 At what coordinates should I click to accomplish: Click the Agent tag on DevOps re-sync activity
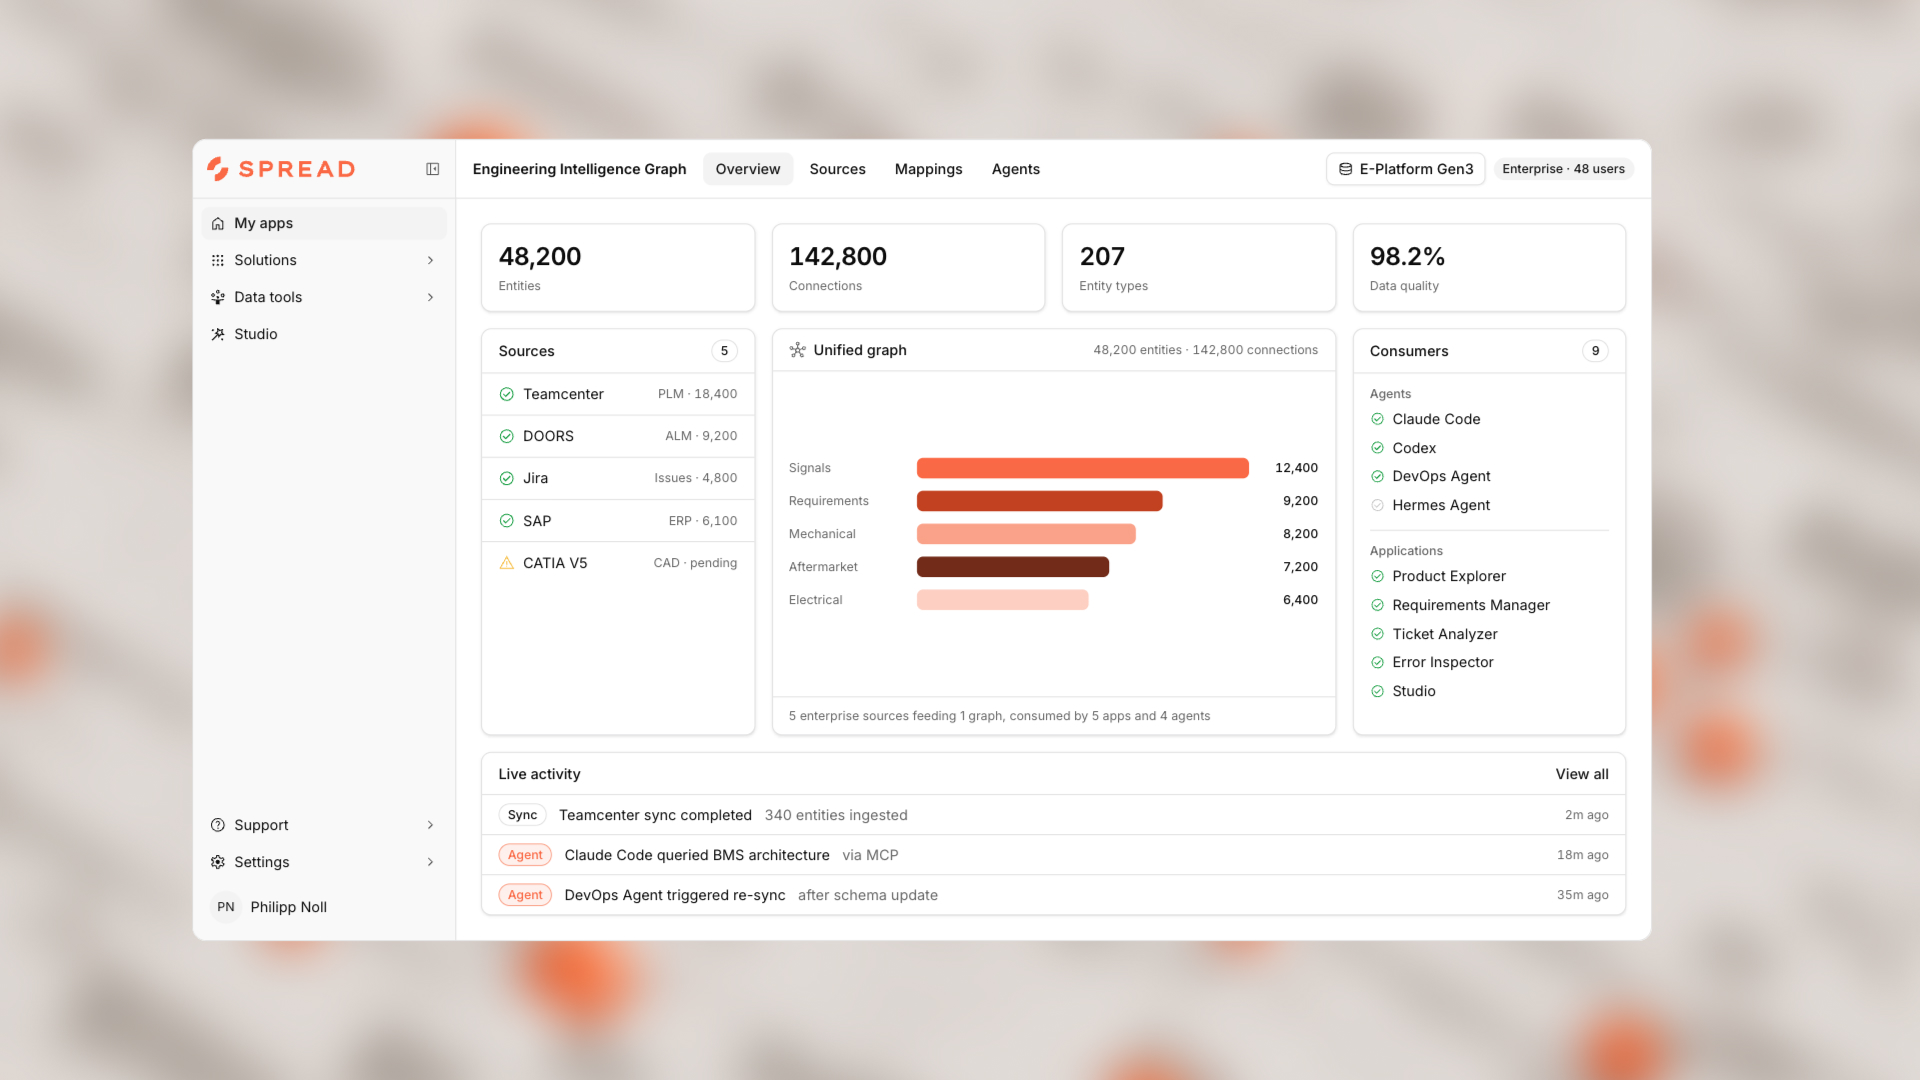click(525, 895)
